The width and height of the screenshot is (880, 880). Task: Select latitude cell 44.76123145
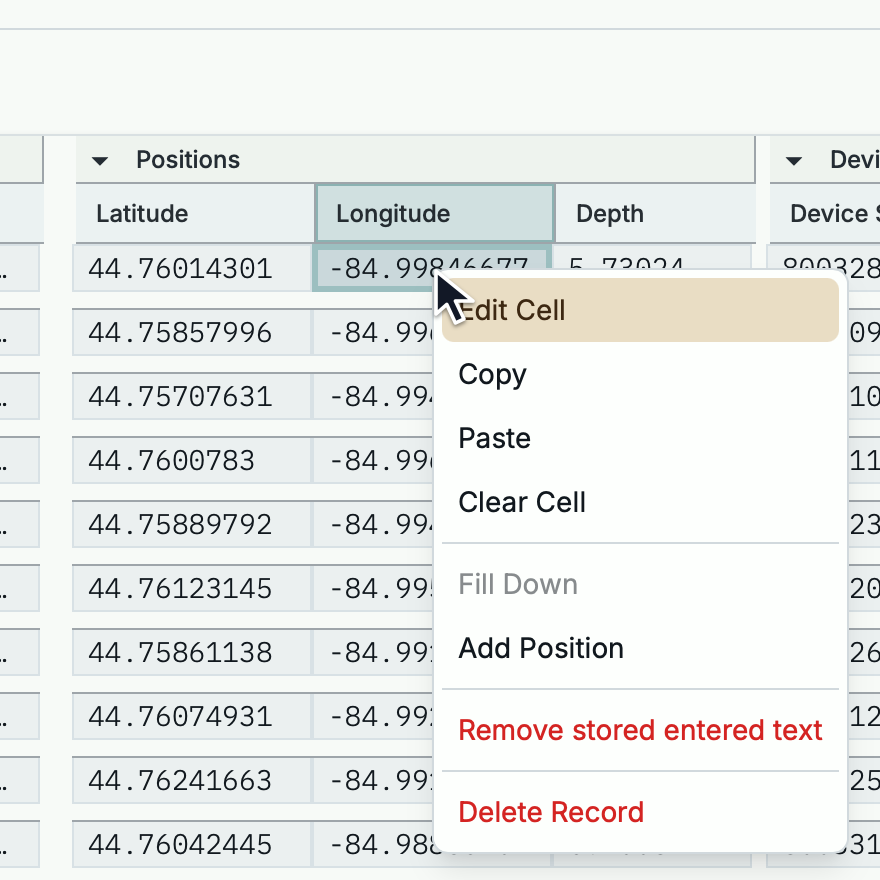pyautogui.click(x=191, y=588)
